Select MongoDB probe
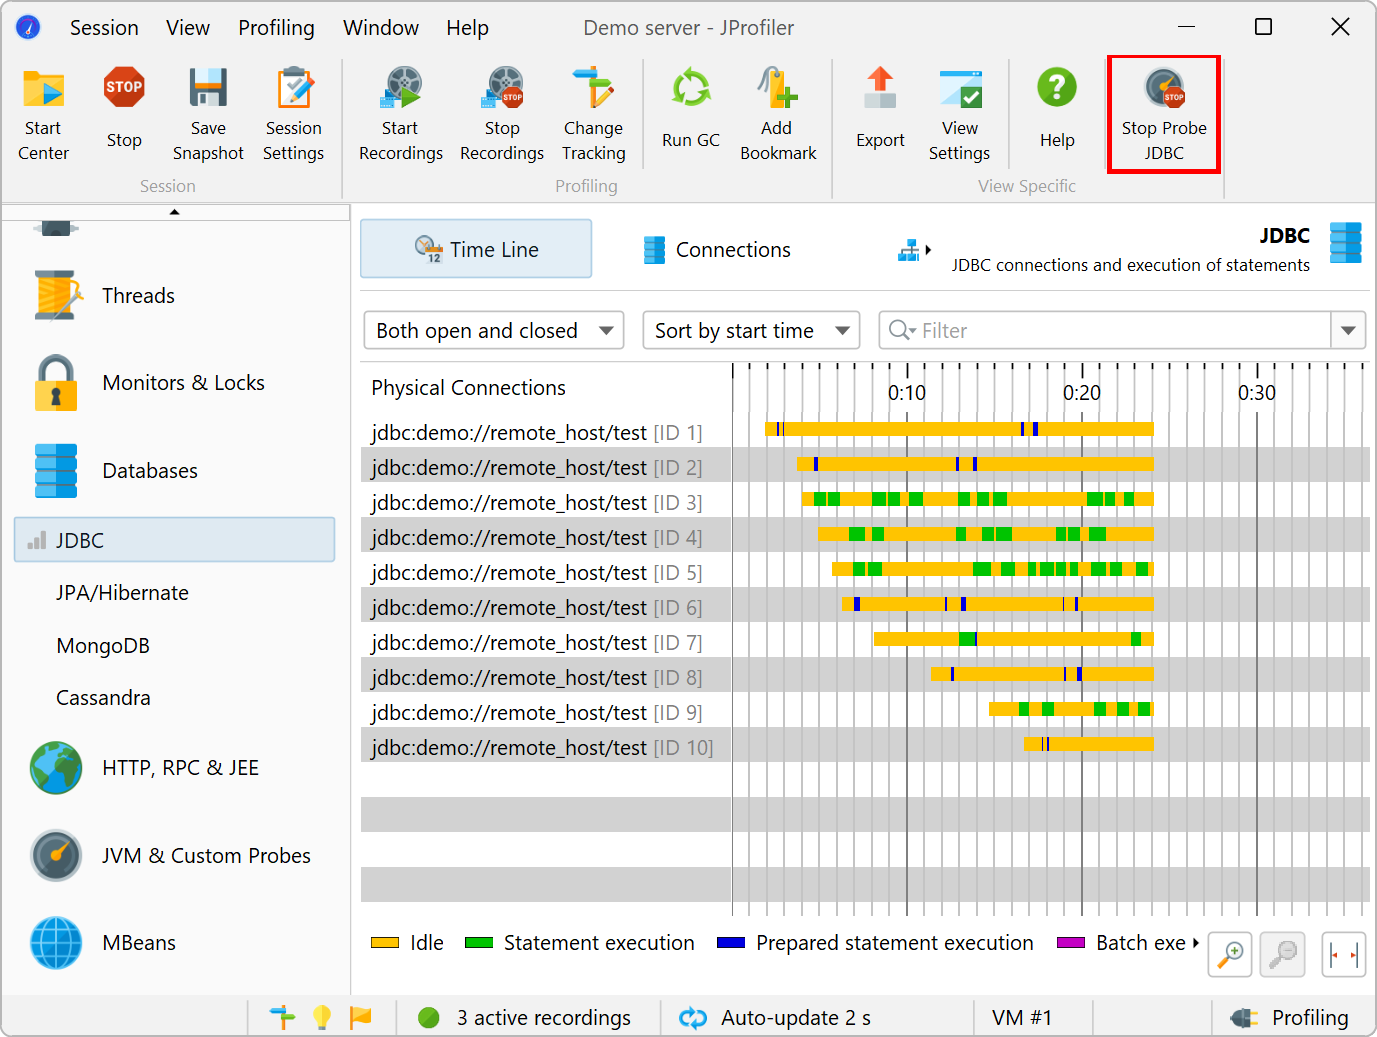The height and width of the screenshot is (1037, 1377). 103,646
